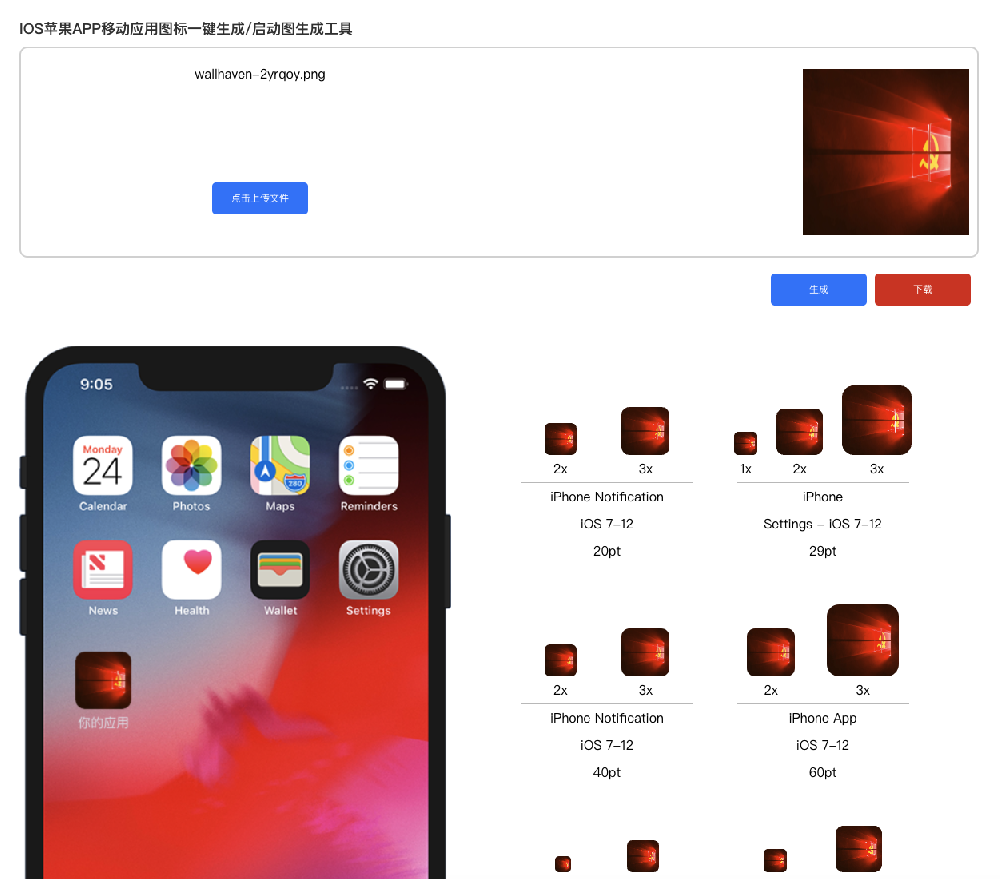Tap the Calendar app icon on phone
This screenshot has width=1000, height=879.
pos(103,466)
